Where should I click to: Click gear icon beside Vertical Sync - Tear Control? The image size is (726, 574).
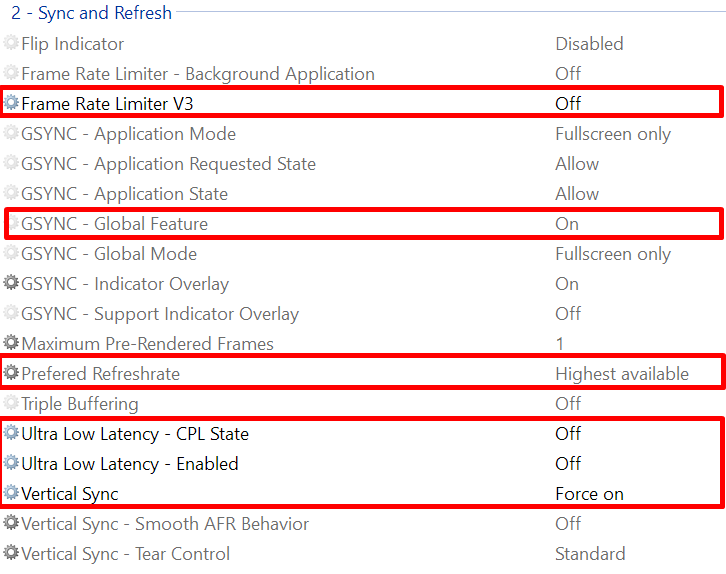(x=11, y=553)
